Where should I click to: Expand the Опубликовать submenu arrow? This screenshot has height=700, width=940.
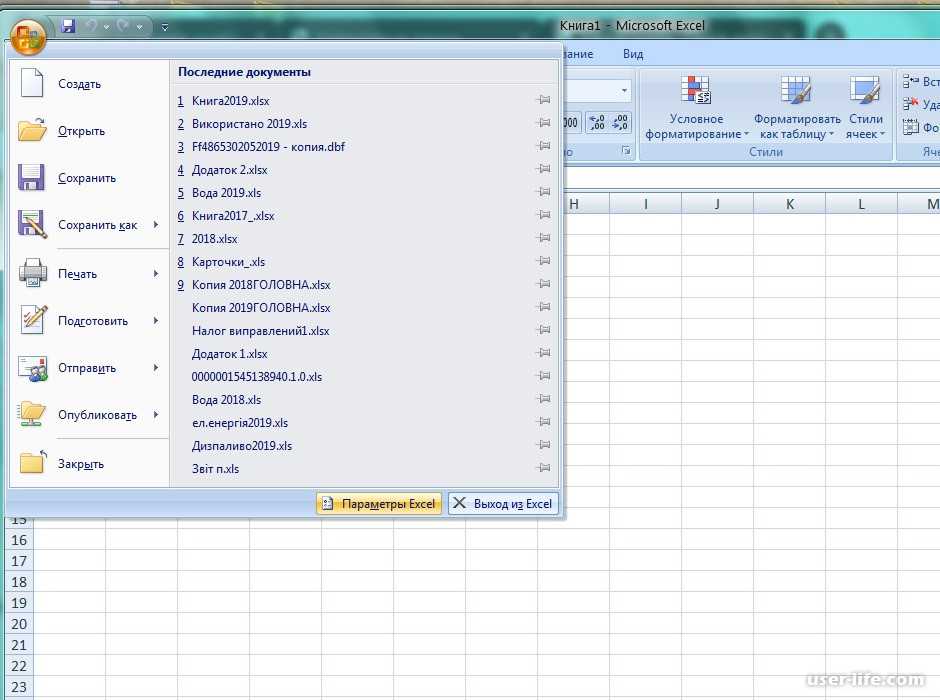156,415
